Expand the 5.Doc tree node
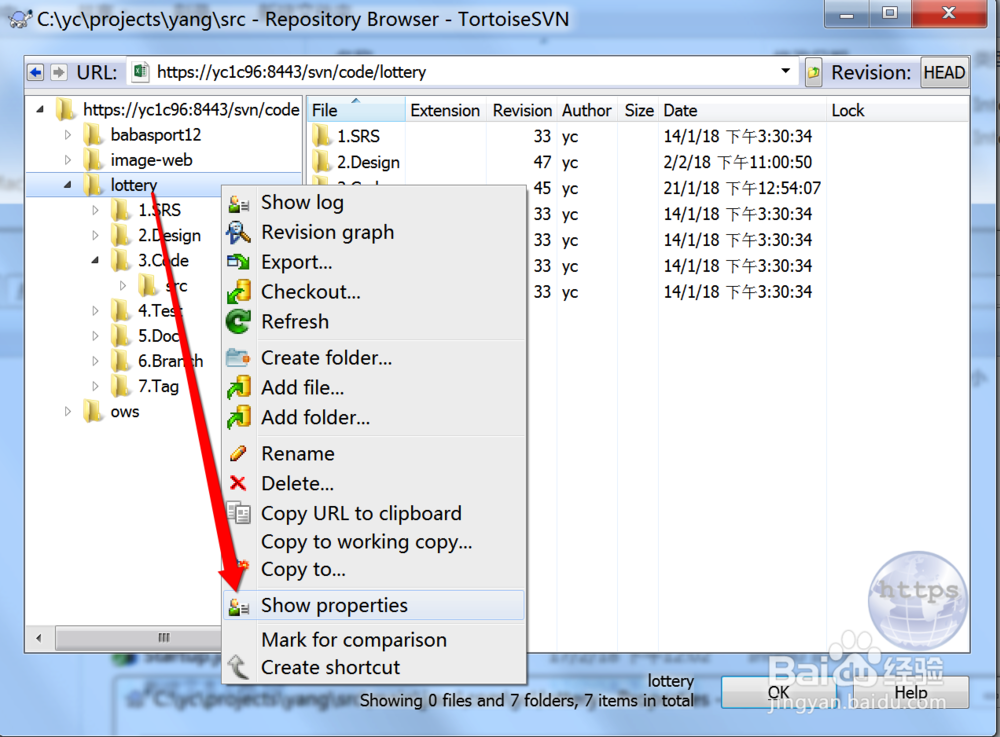The image size is (1000, 737). pos(95,336)
